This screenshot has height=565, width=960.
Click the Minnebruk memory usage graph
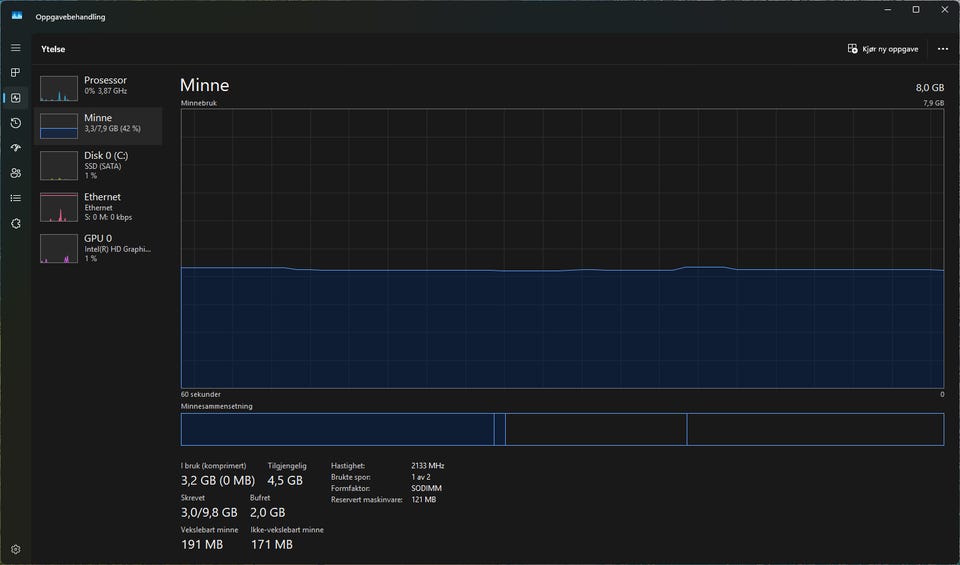(x=562, y=248)
